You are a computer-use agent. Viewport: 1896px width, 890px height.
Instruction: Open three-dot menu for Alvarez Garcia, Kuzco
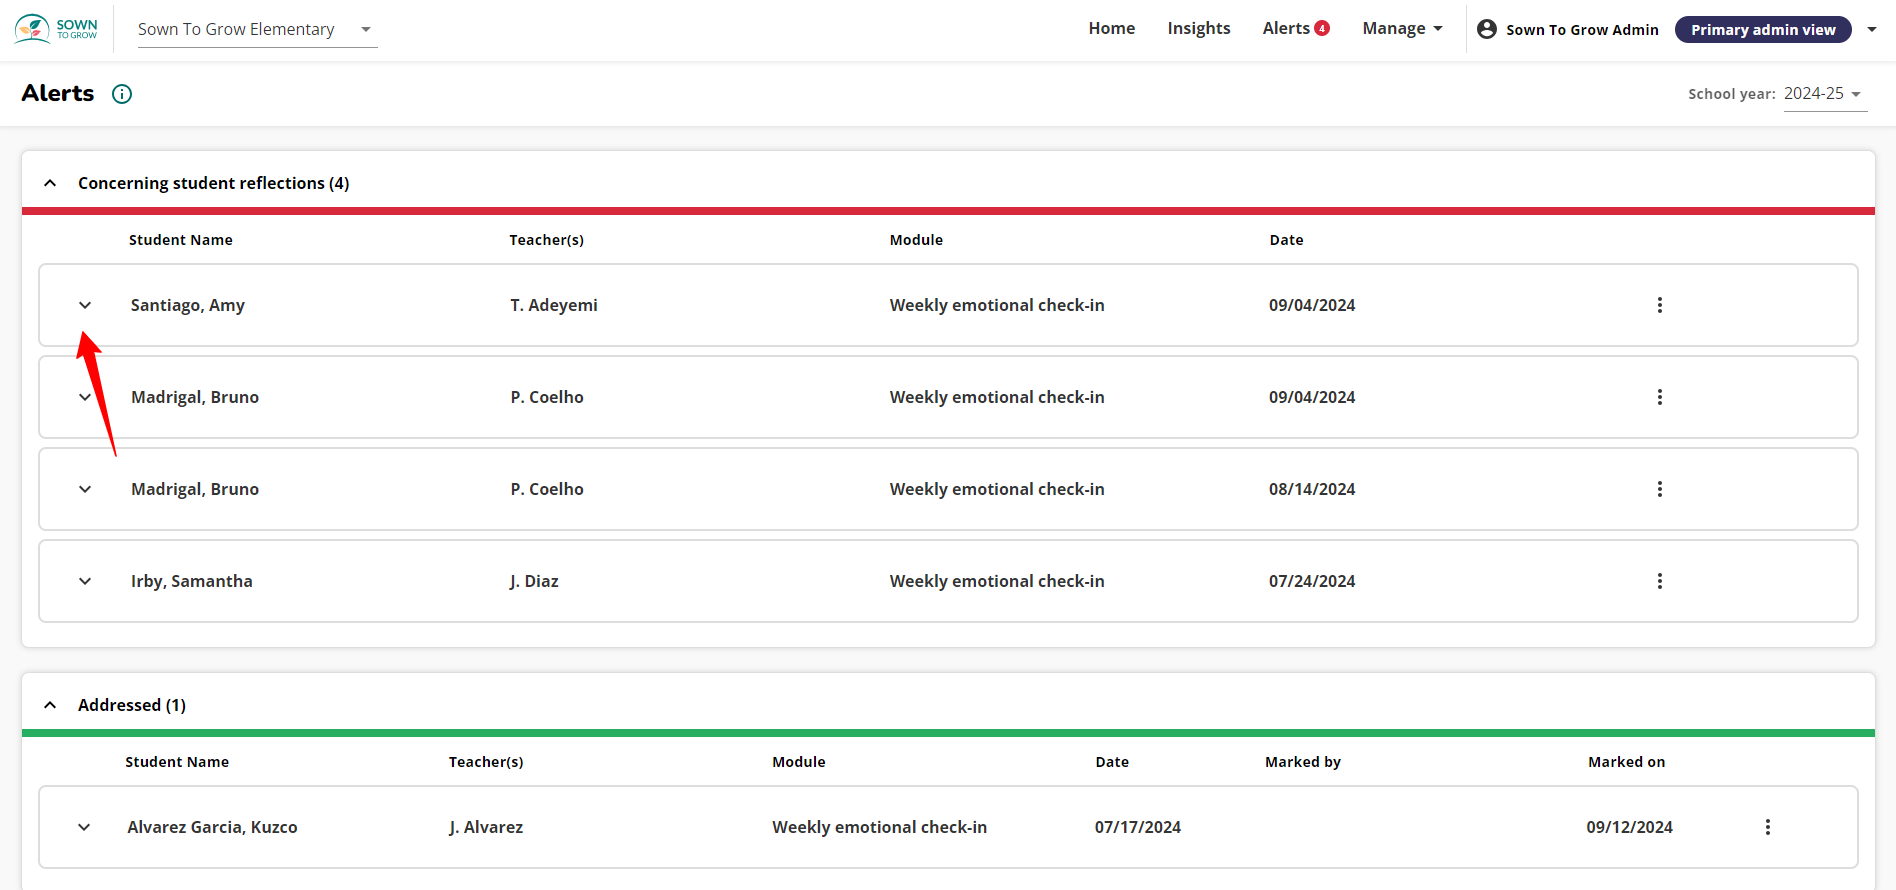(1768, 827)
